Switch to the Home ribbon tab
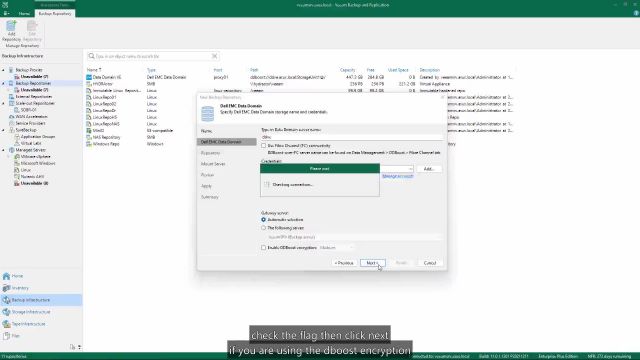Screen dimensions: 640x360 (24, 13)
